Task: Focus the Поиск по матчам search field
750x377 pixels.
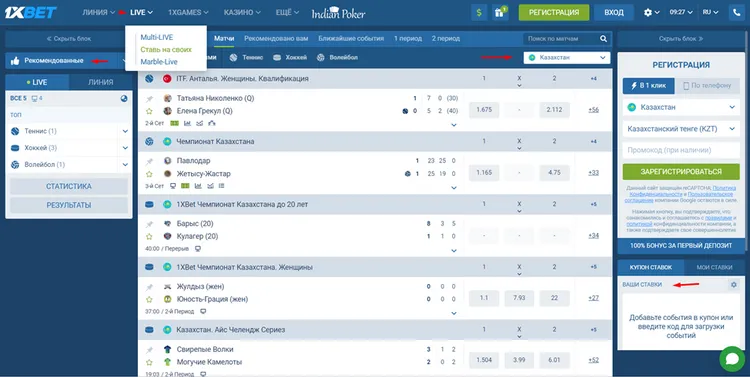Action: point(560,39)
